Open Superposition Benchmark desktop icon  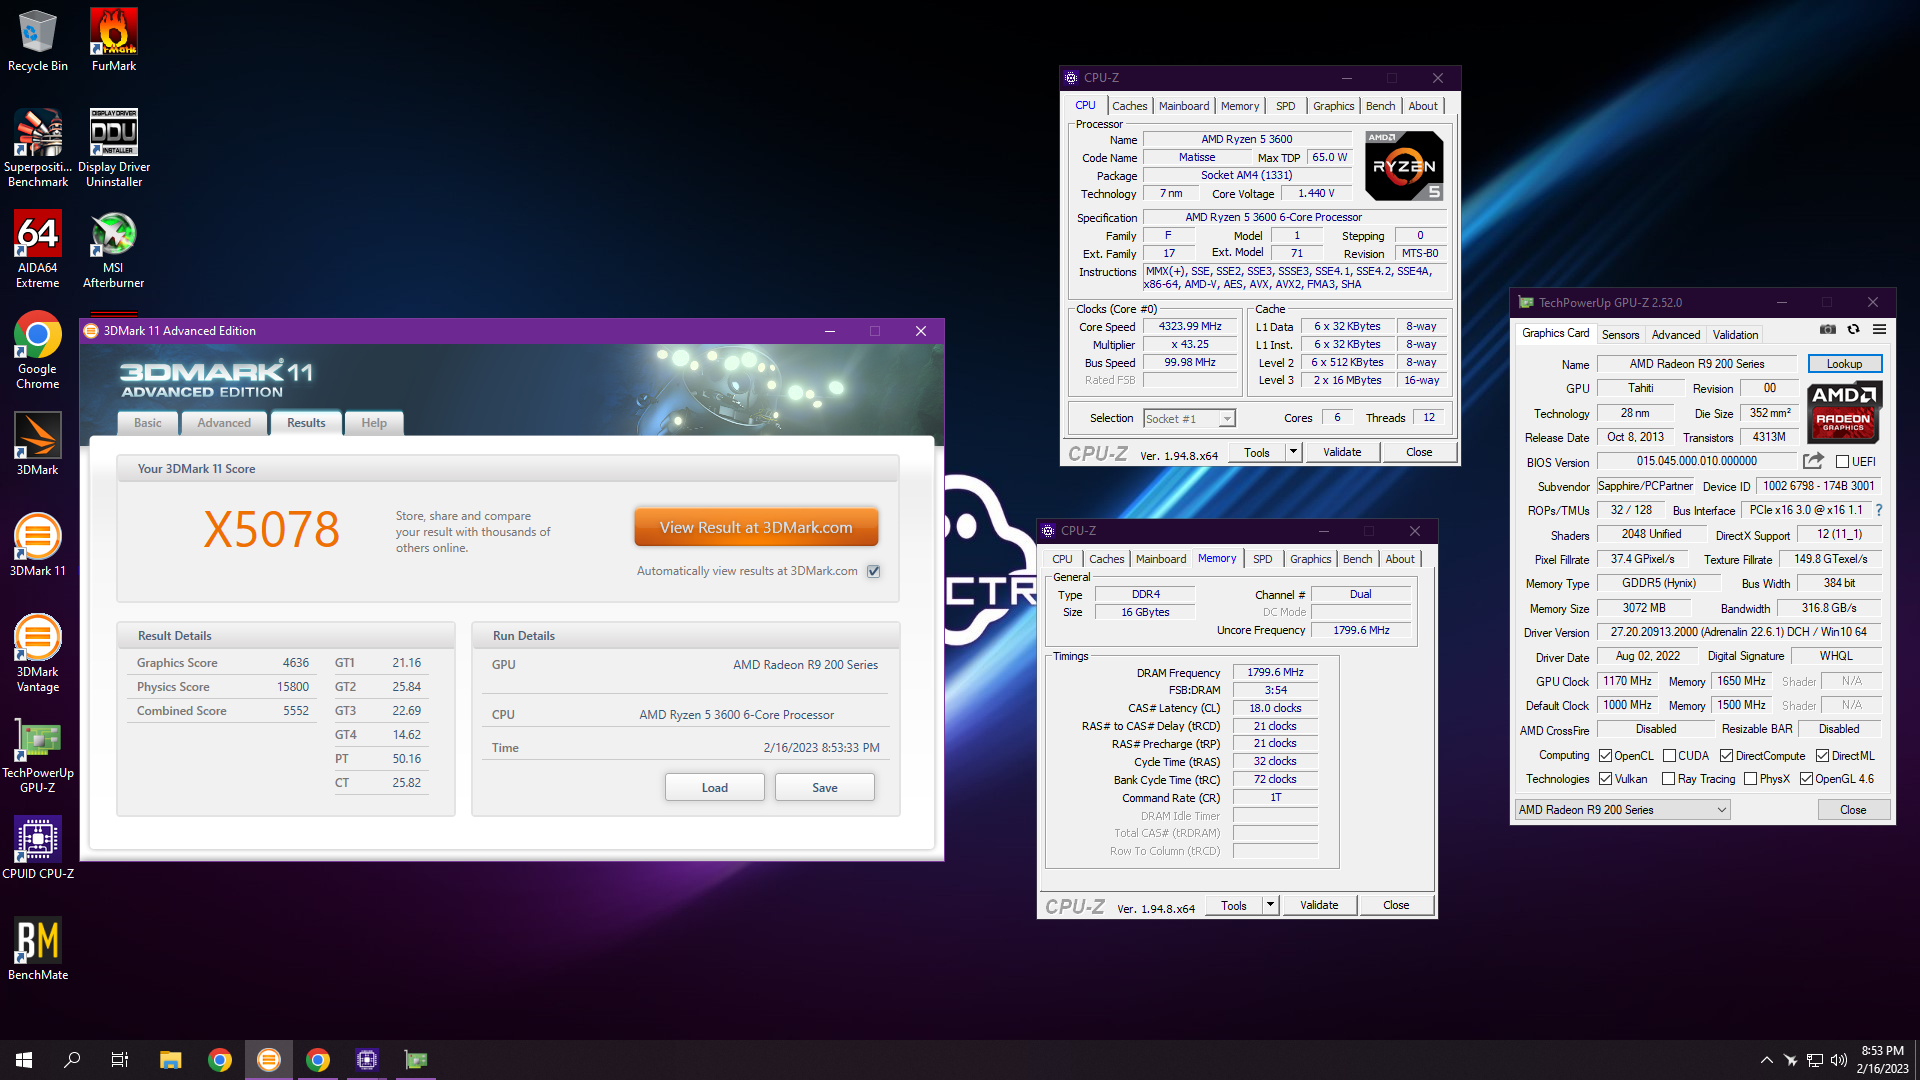(x=38, y=147)
